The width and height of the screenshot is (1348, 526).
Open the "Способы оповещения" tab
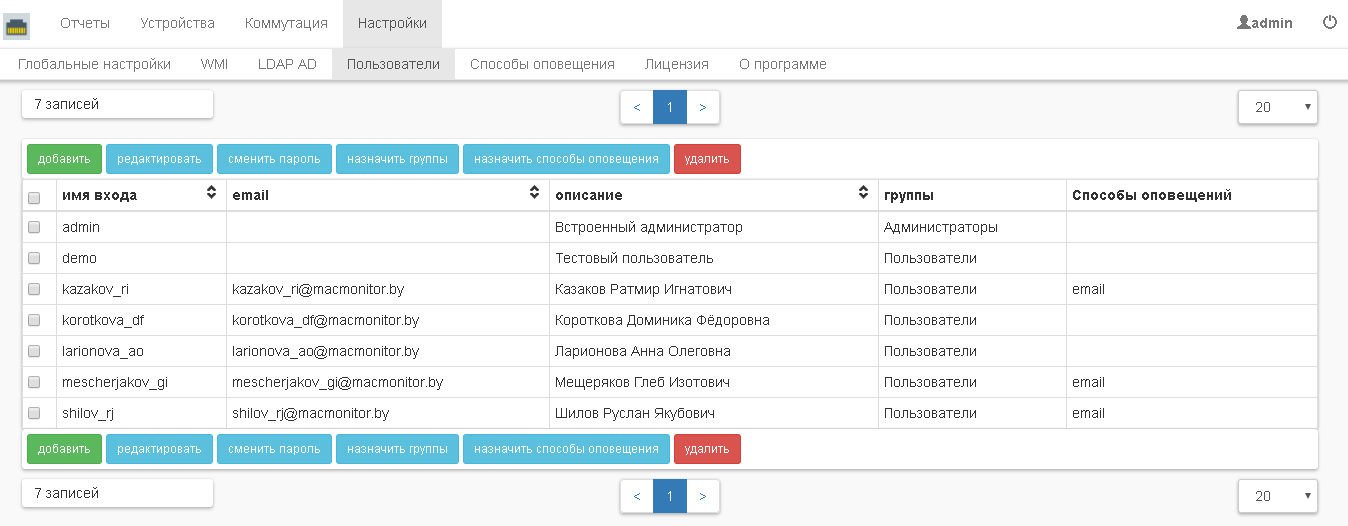[542, 64]
